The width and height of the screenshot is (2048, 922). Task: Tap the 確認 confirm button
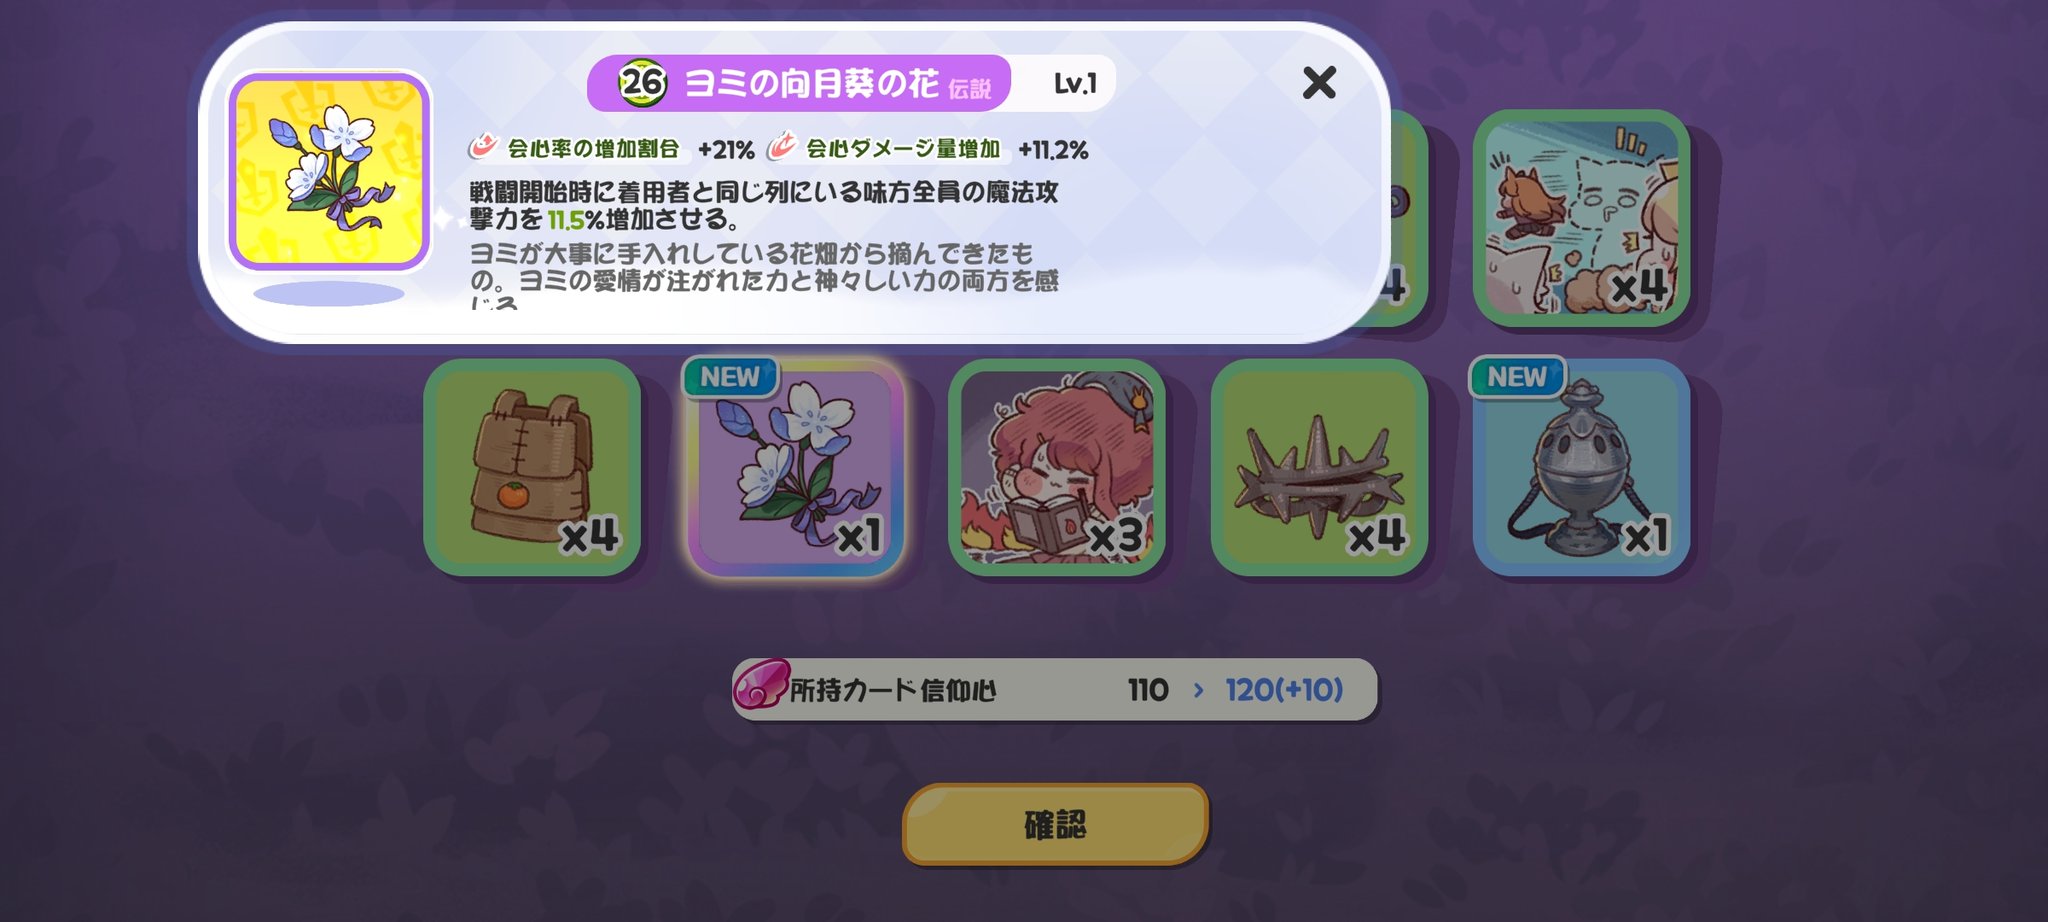click(1056, 824)
